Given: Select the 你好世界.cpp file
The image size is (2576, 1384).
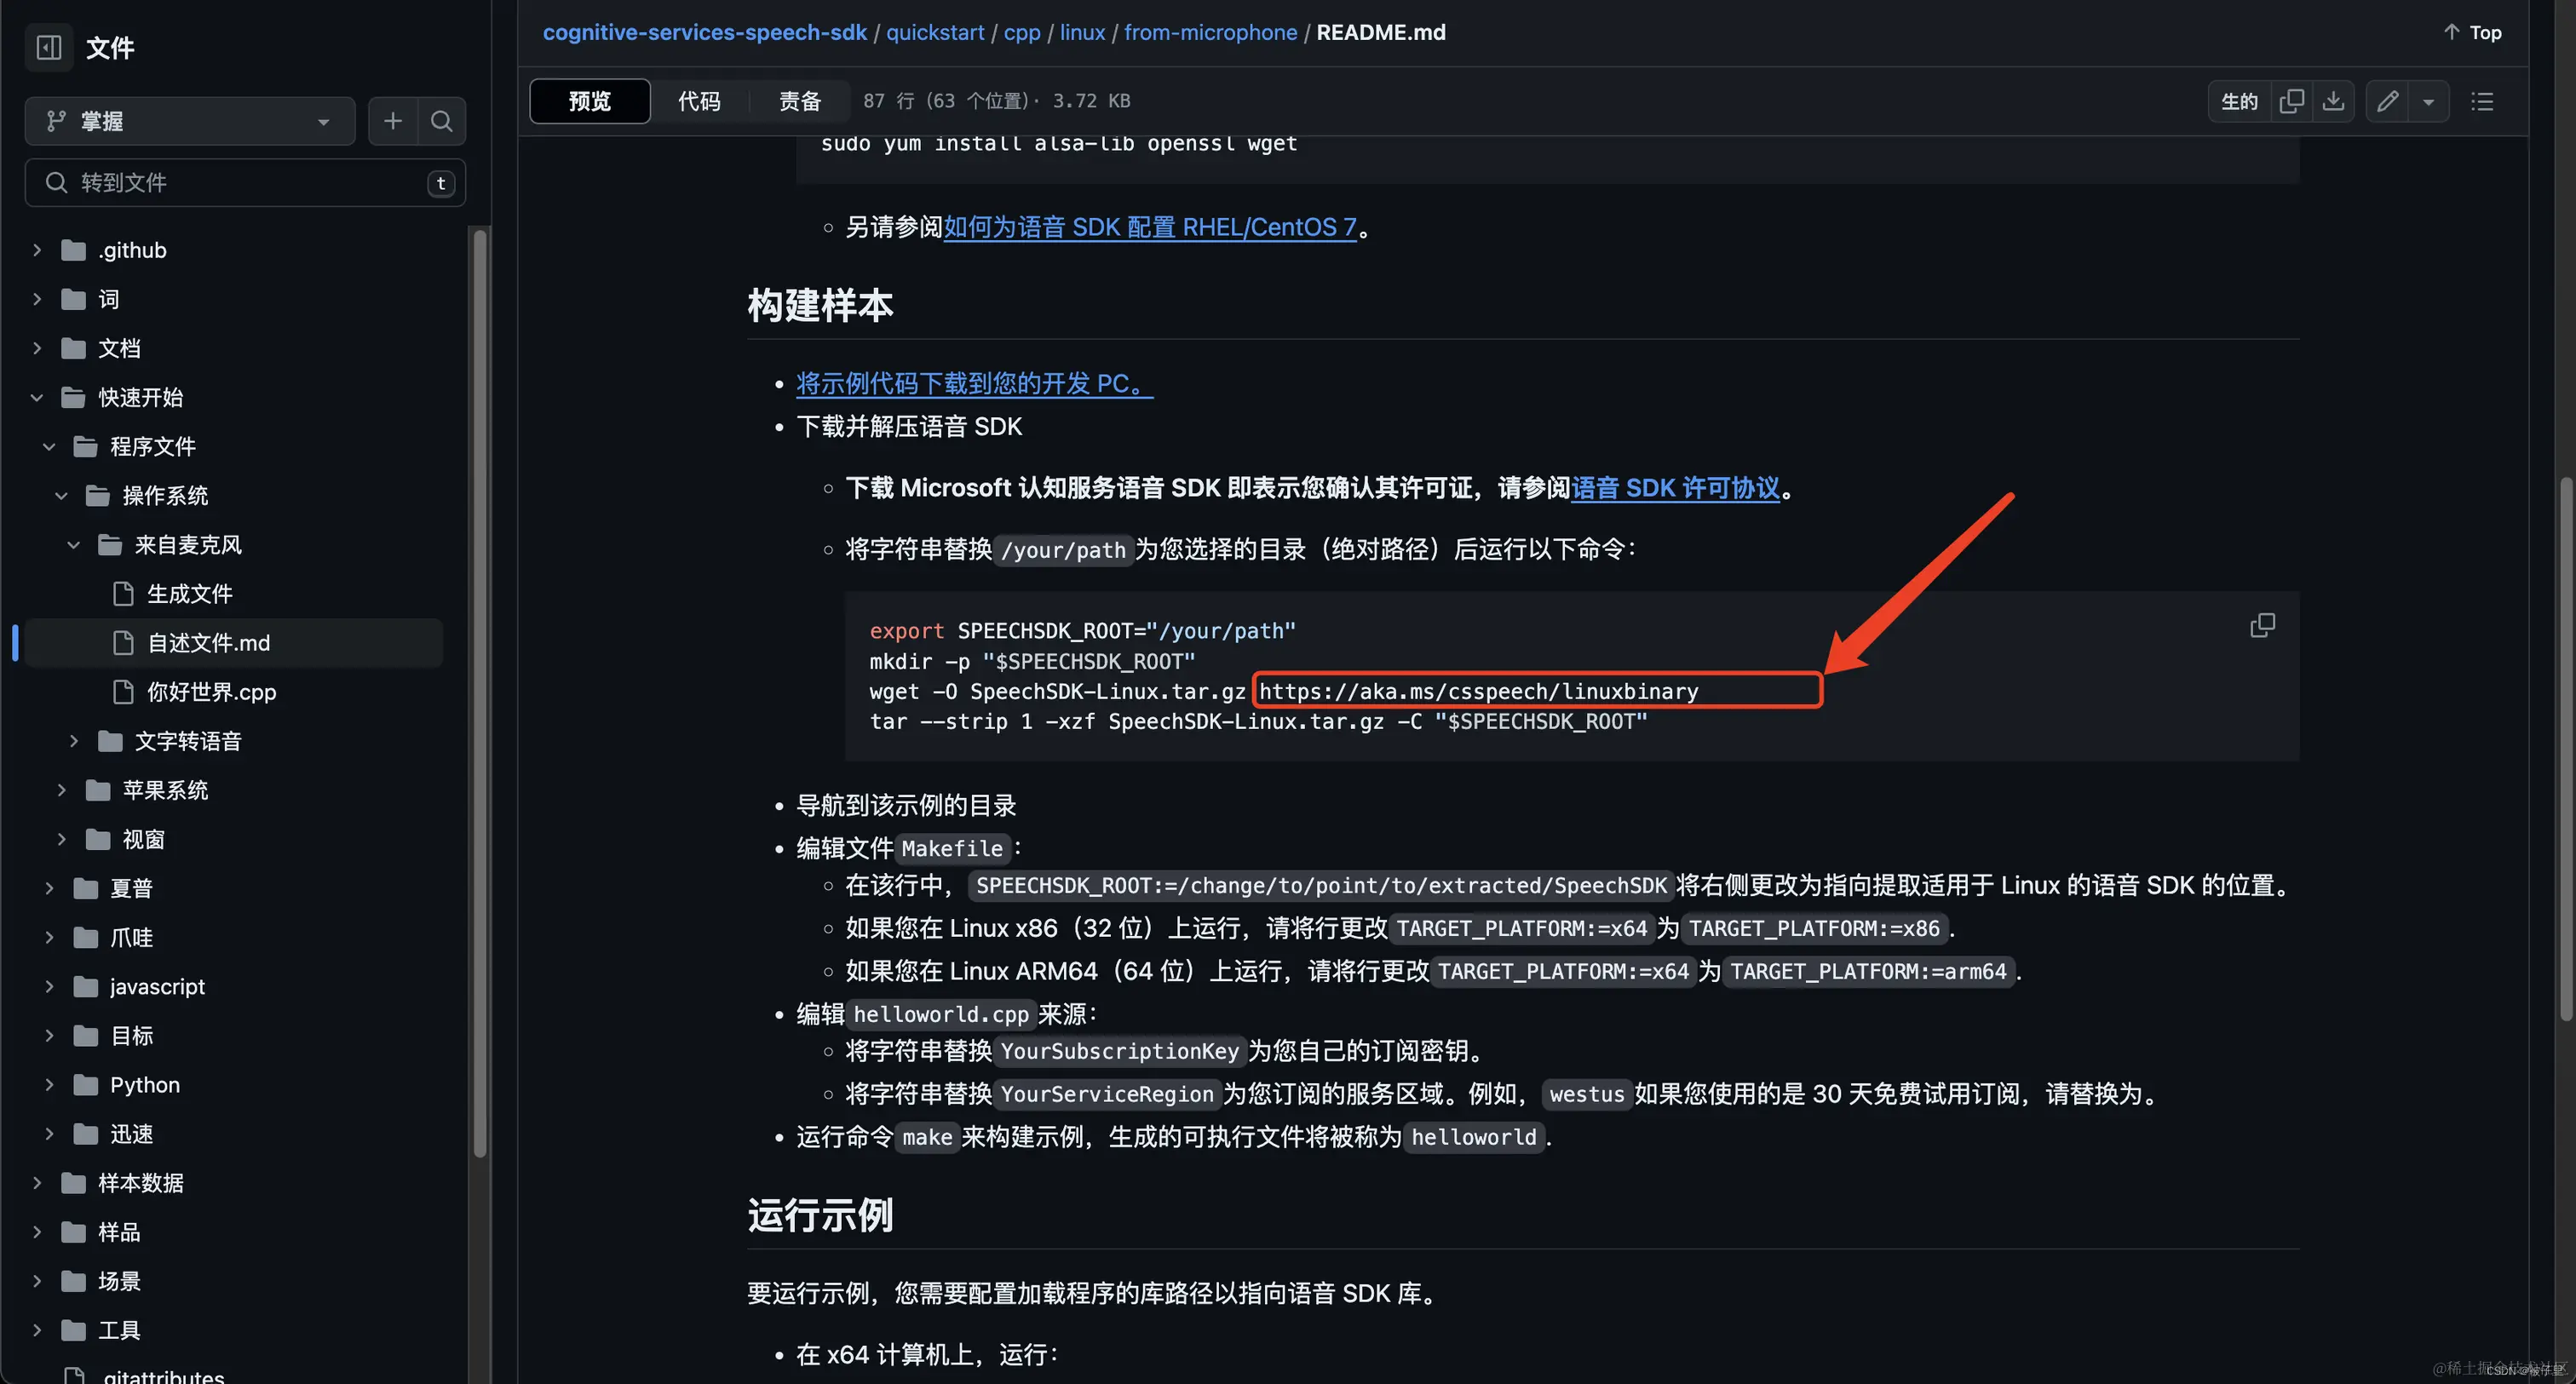Looking at the screenshot, I should pos(212,691).
